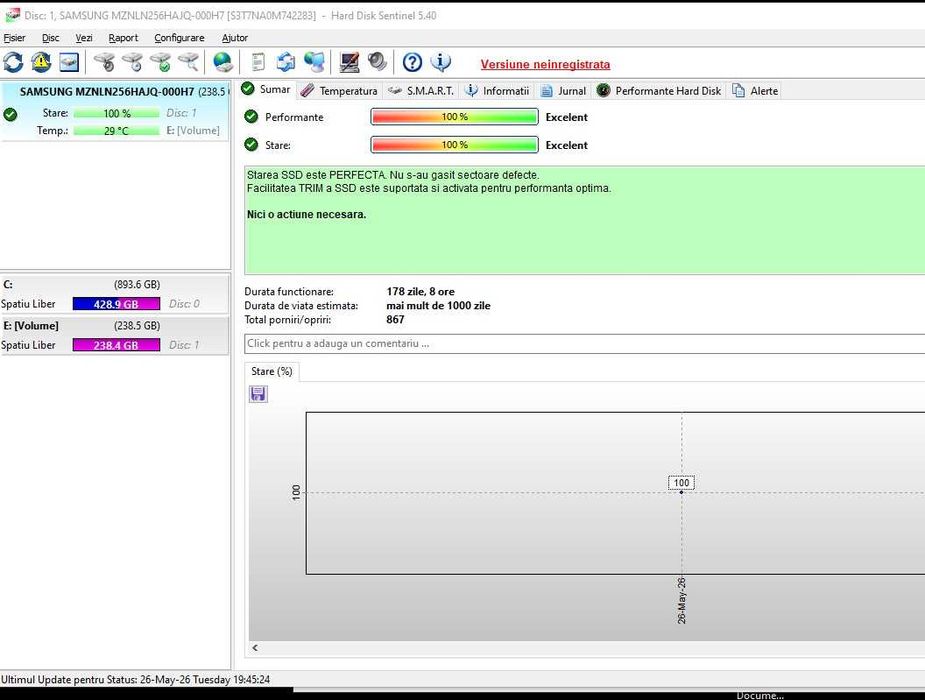Click the speaker sound toolbar icon
Image resolution: width=925 pixels, height=700 pixels.
[378, 63]
